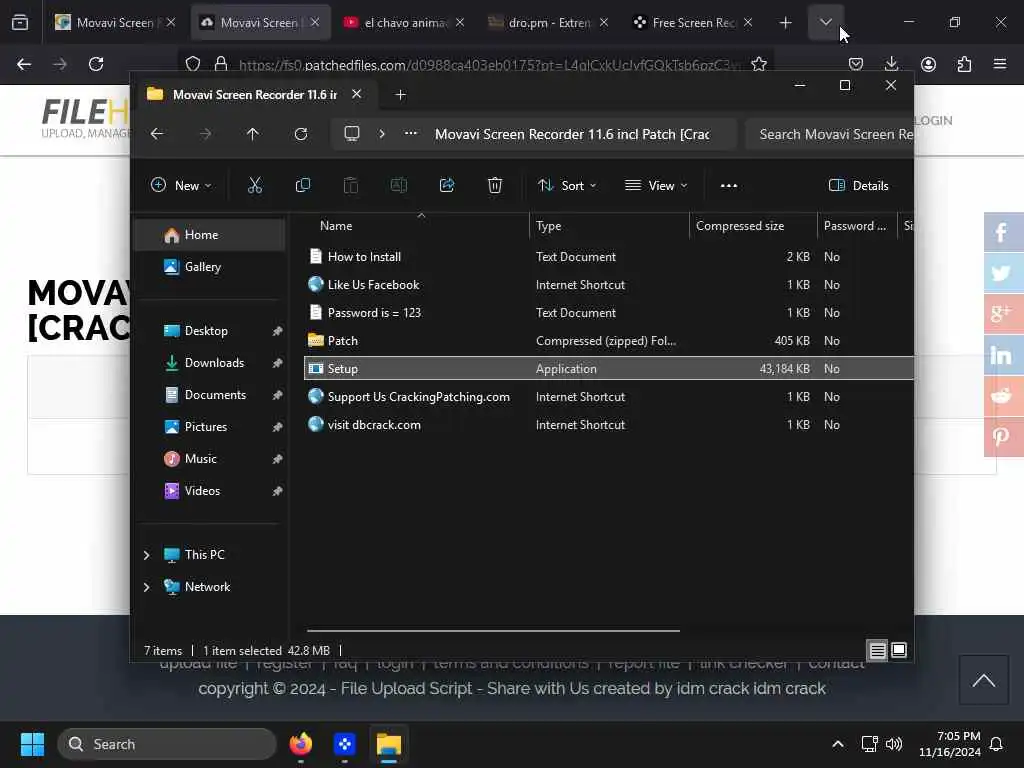Click the Firefox reload page button
Screen dimensions: 1024x768
96,64
